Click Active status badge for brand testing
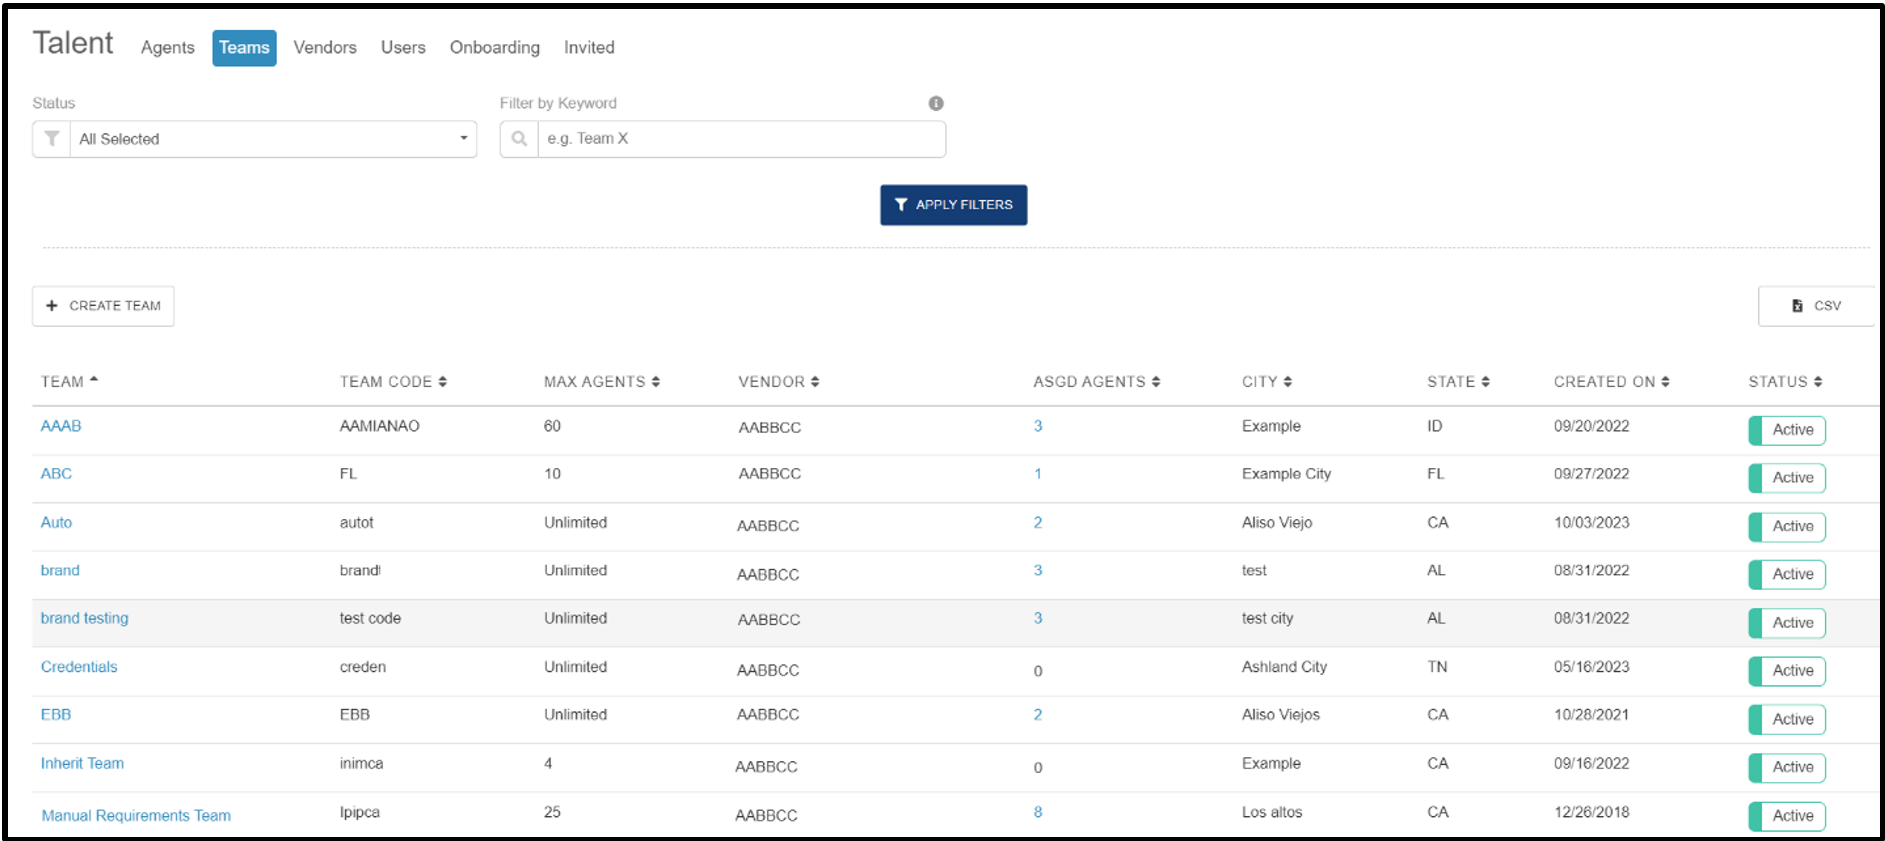 click(1787, 623)
